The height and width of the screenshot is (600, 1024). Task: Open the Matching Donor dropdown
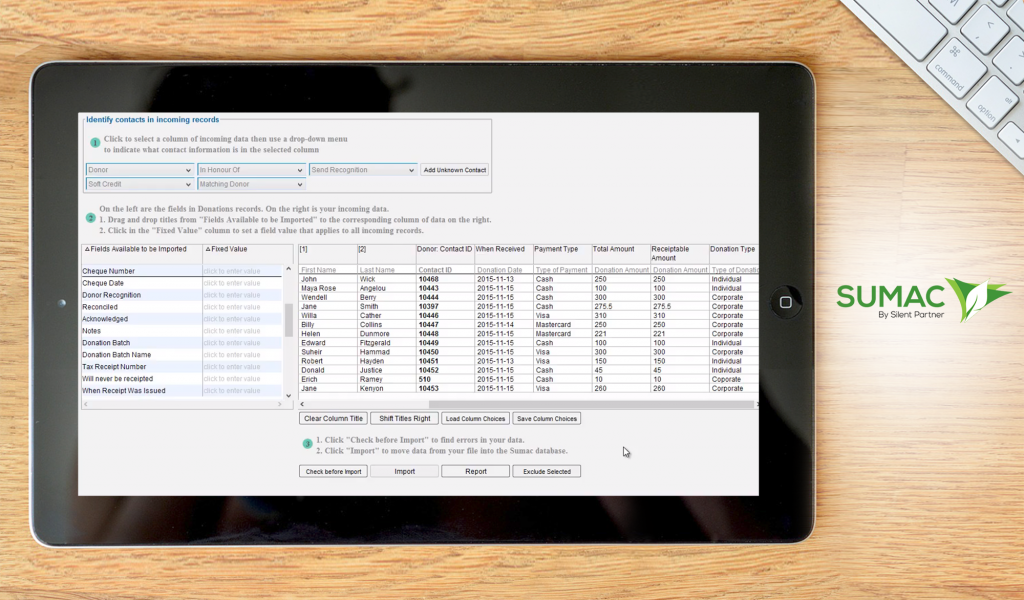pos(251,184)
